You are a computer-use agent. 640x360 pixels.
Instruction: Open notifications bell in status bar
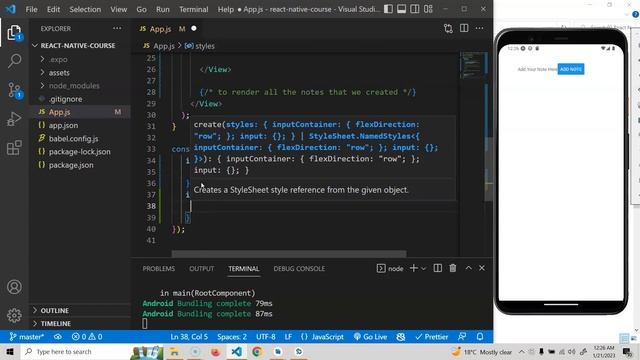pyautogui.click(x=480, y=337)
